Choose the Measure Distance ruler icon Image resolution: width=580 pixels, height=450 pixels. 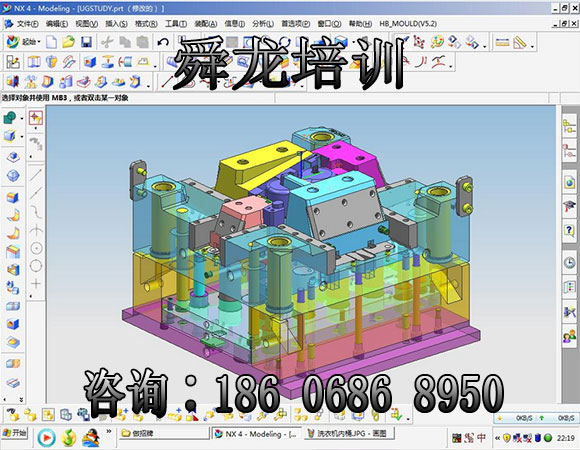(502, 42)
